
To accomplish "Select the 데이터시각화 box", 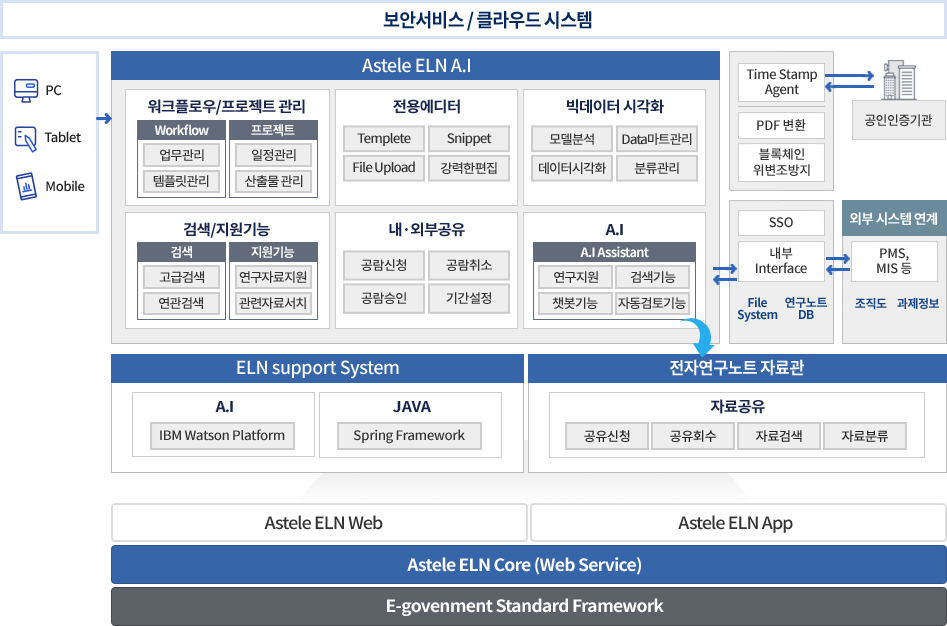I will pos(572,168).
